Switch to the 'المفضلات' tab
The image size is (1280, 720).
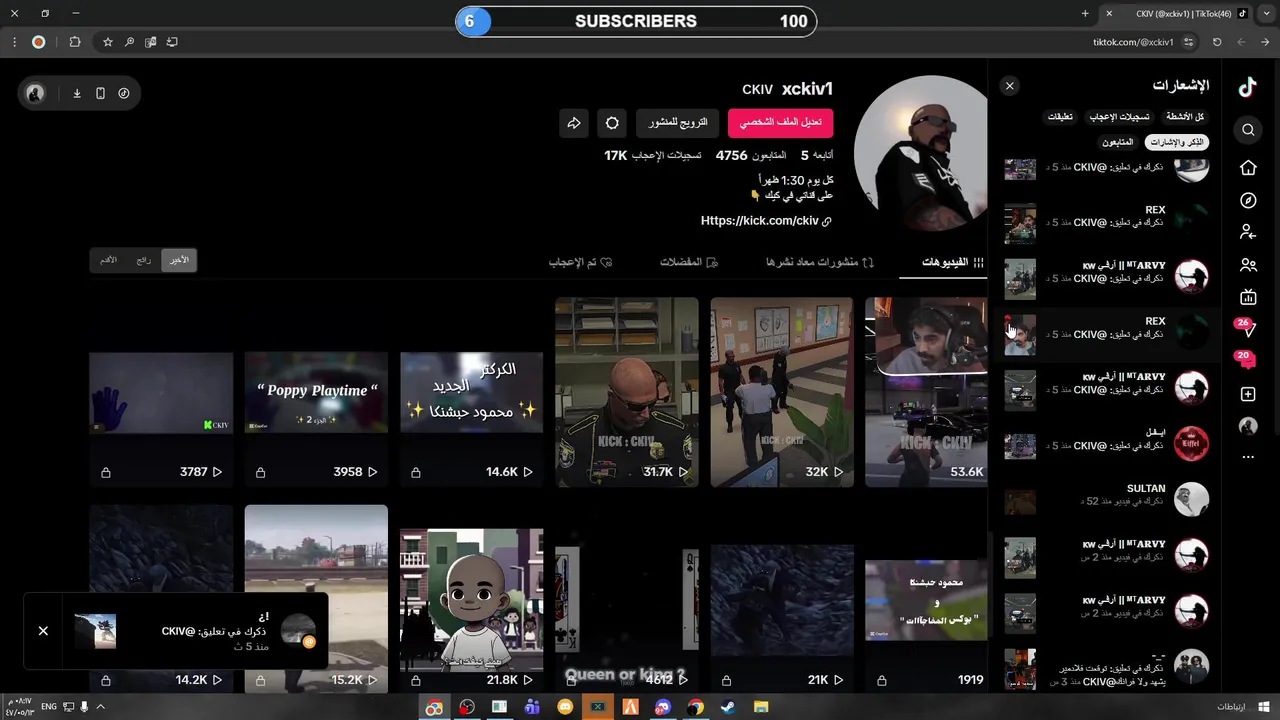(689, 262)
